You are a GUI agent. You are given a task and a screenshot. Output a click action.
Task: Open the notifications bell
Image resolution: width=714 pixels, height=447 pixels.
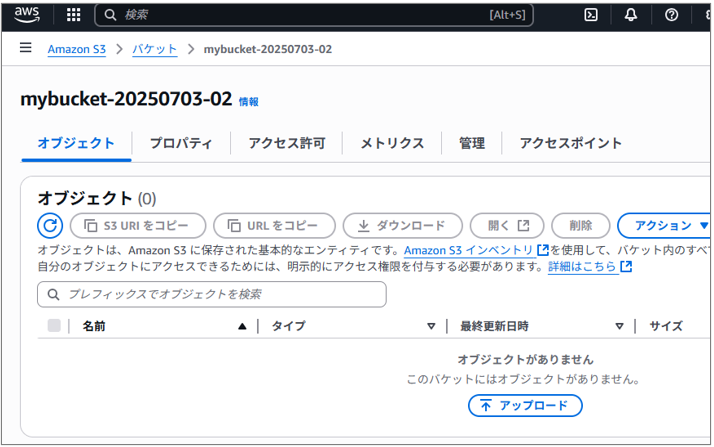point(631,15)
